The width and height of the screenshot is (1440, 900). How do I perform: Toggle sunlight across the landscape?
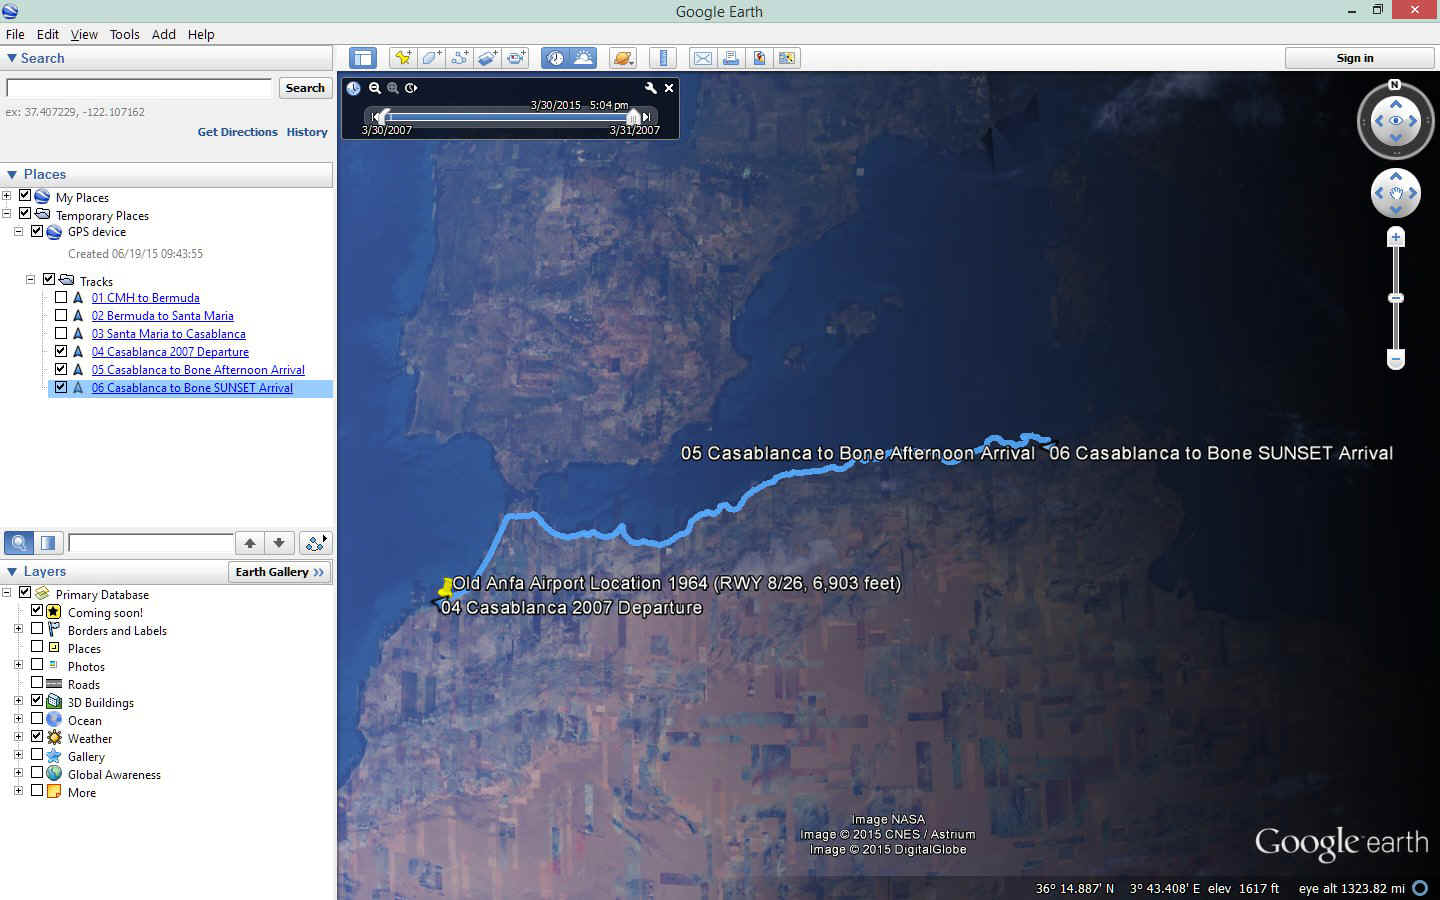(x=583, y=58)
